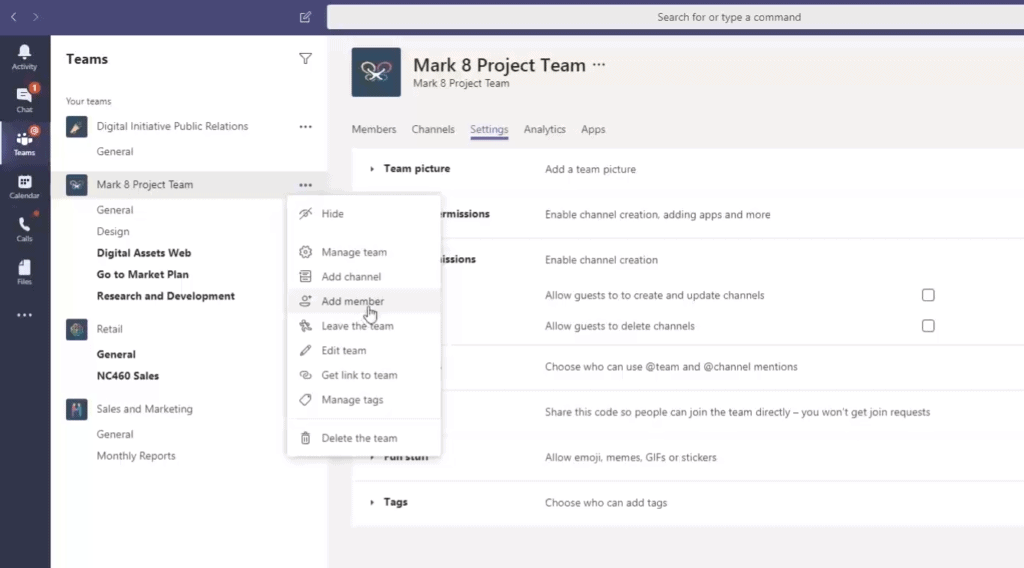The height and width of the screenshot is (568, 1024).
Task: Expand the Team picture section
Action: pyautogui.click(x=372, y=169)
